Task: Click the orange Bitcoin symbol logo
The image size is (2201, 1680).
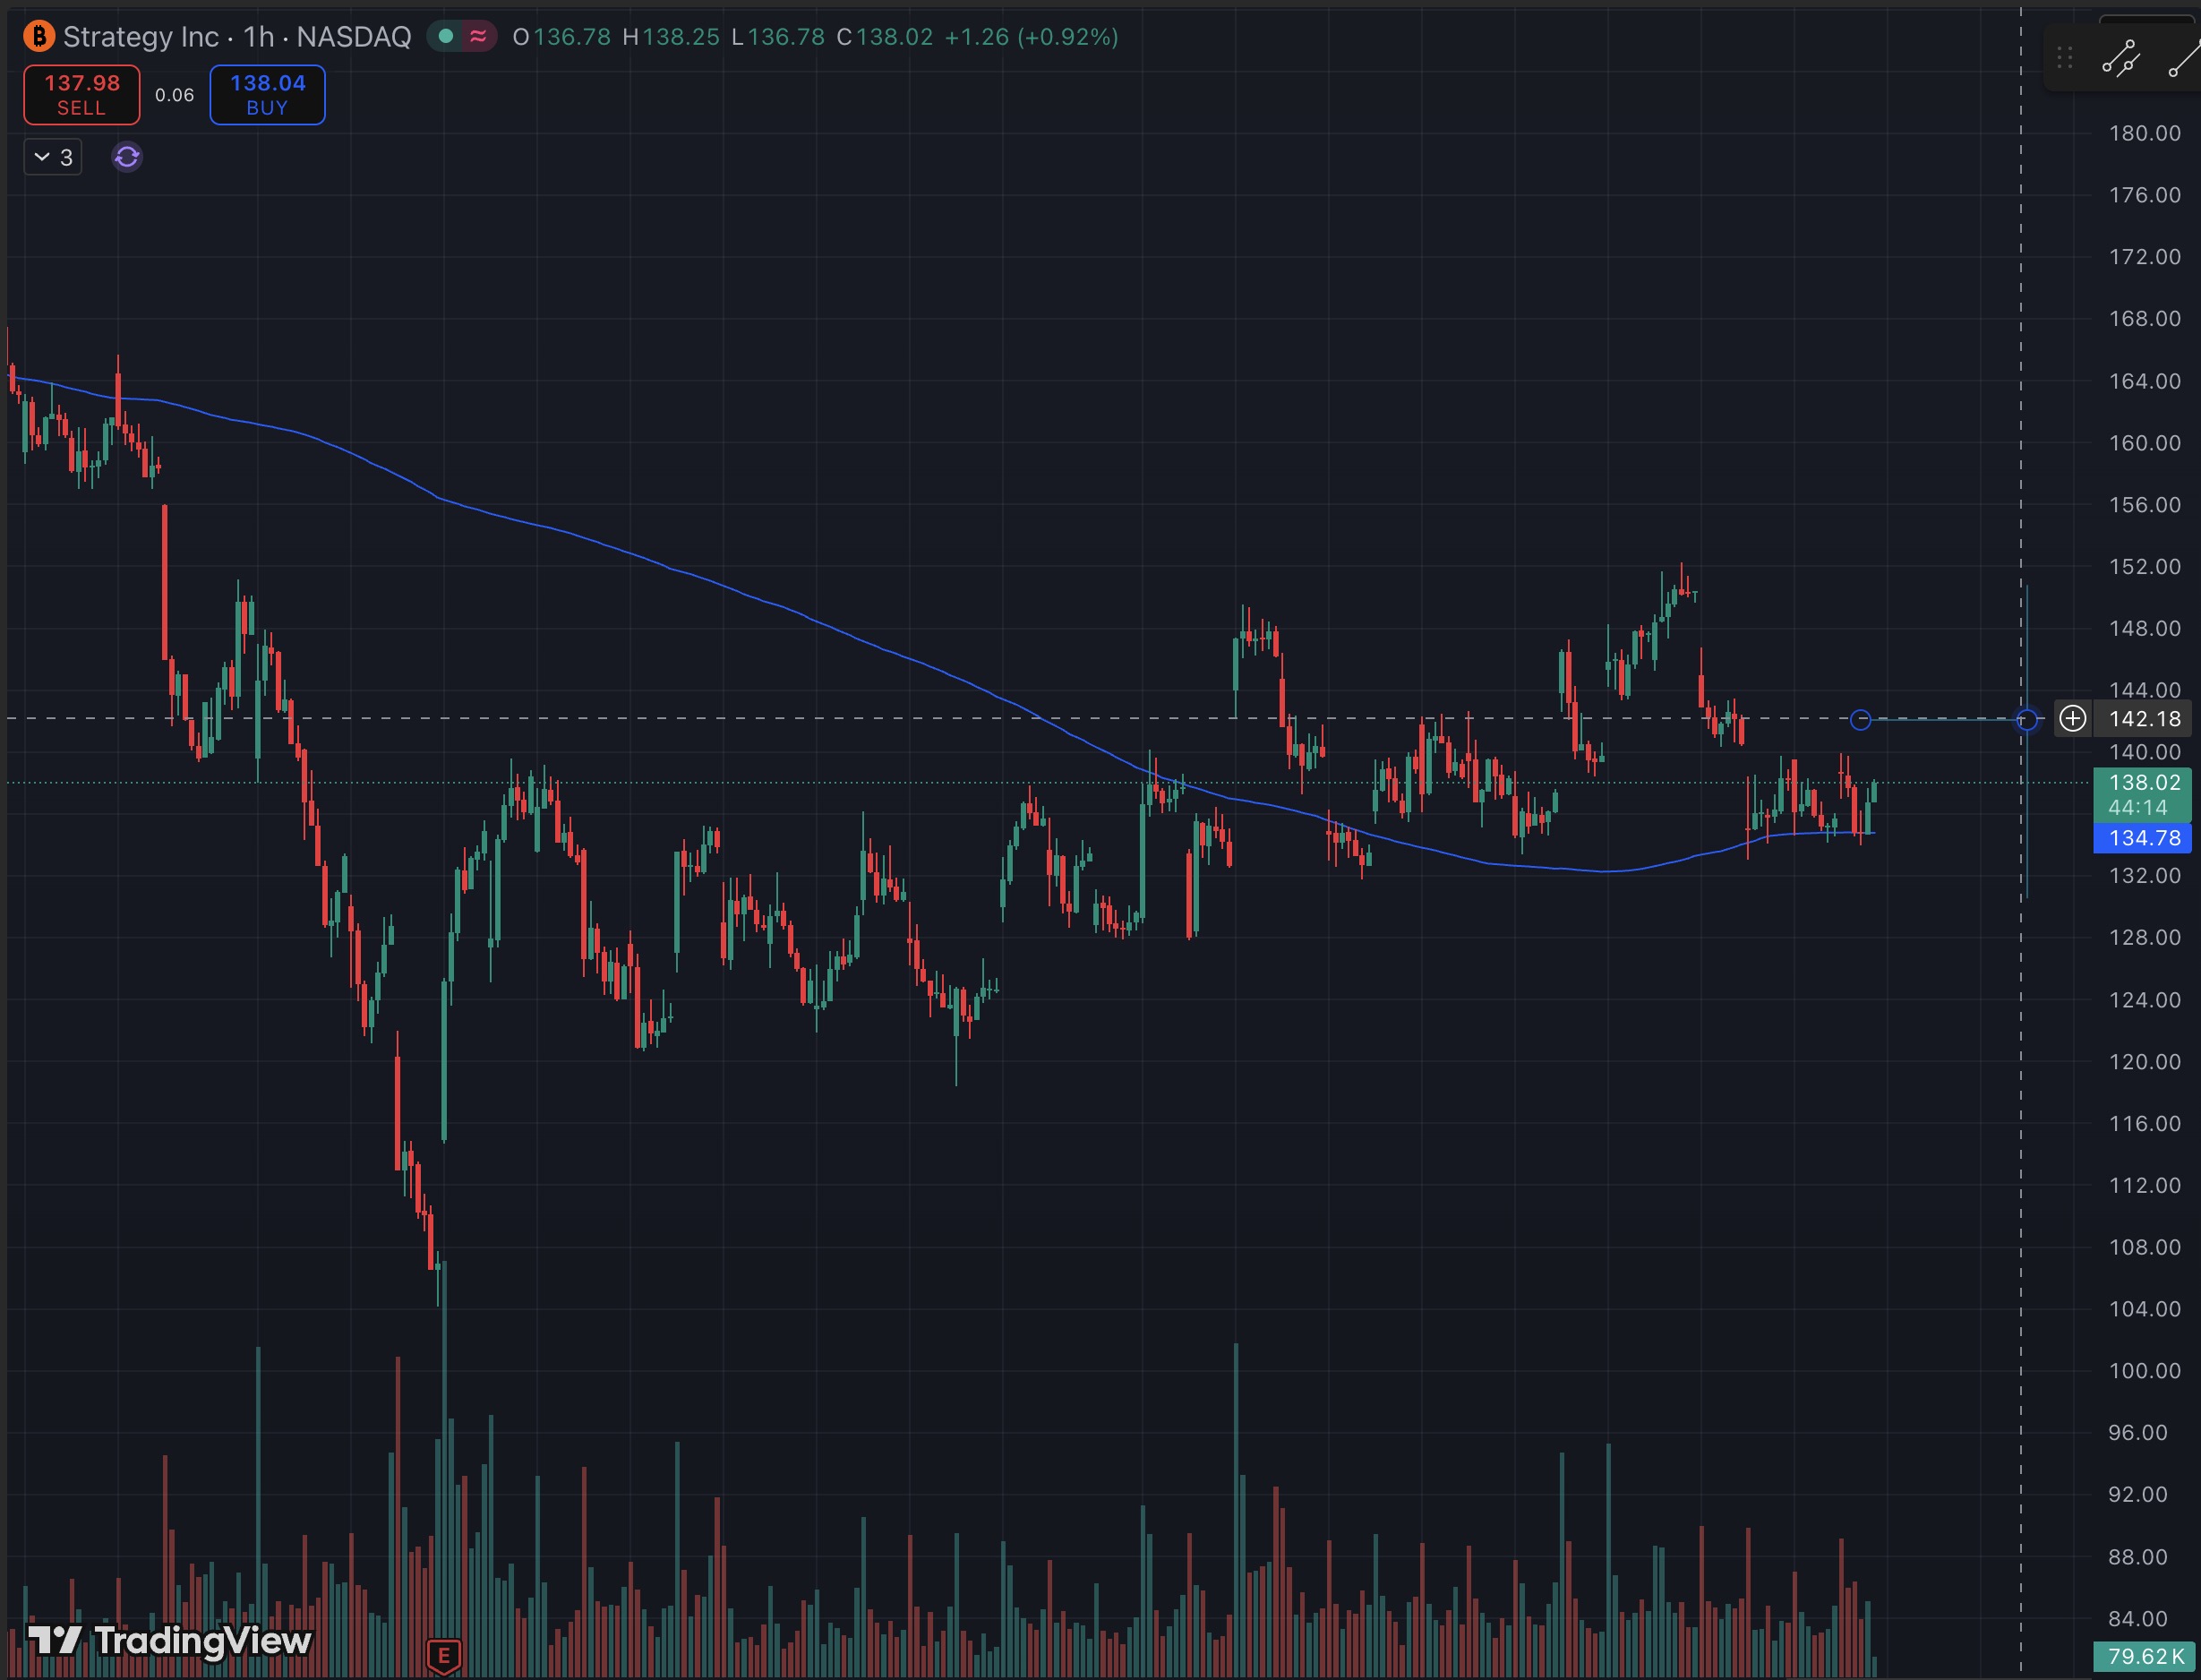Action: pyautogui.click(x=38, y=37)
